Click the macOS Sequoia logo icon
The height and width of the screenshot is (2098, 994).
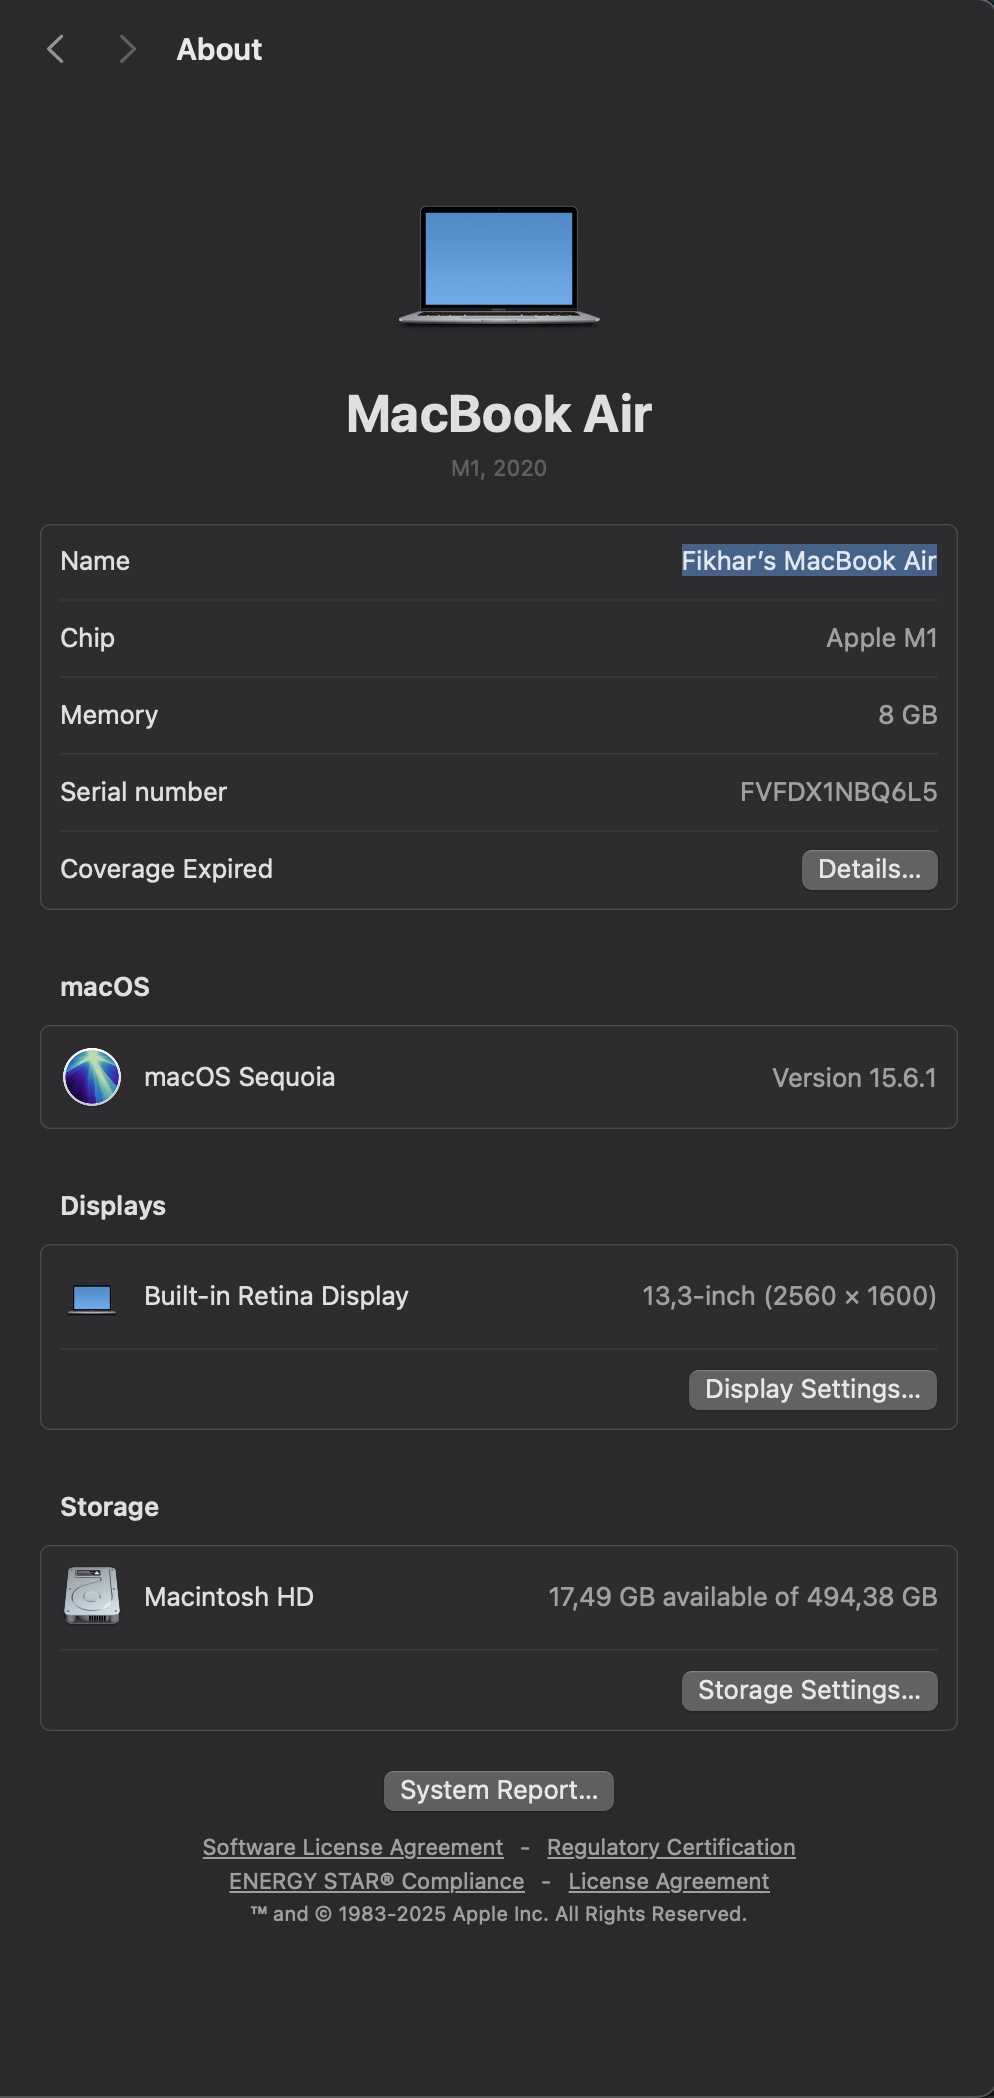pyautogui.click(x=92, y=1077)
